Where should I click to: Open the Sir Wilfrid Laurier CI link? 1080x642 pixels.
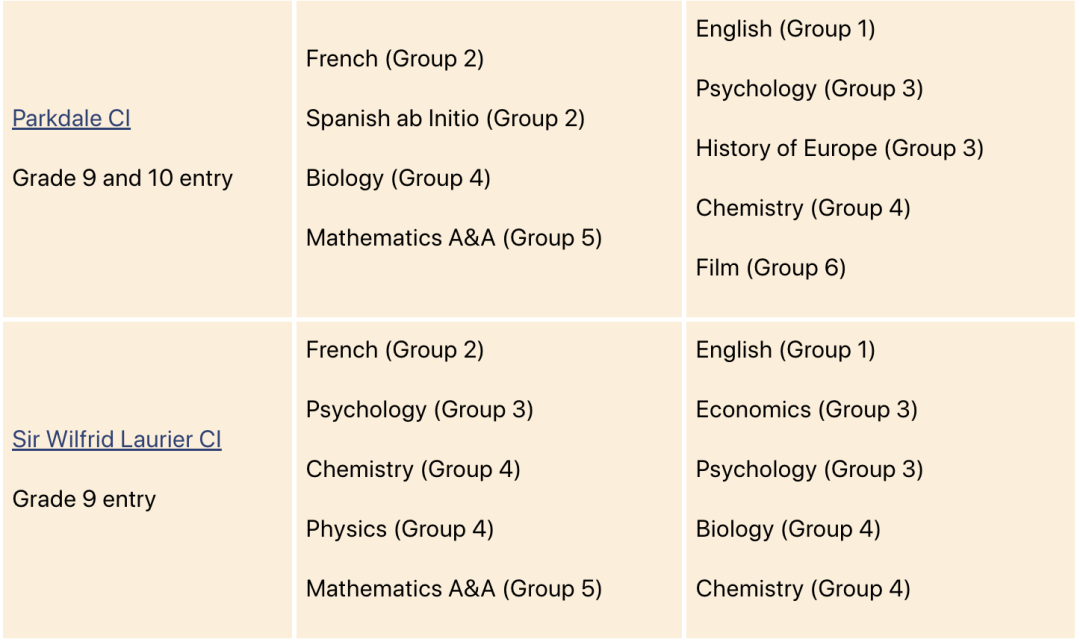[x=117, y=439]
